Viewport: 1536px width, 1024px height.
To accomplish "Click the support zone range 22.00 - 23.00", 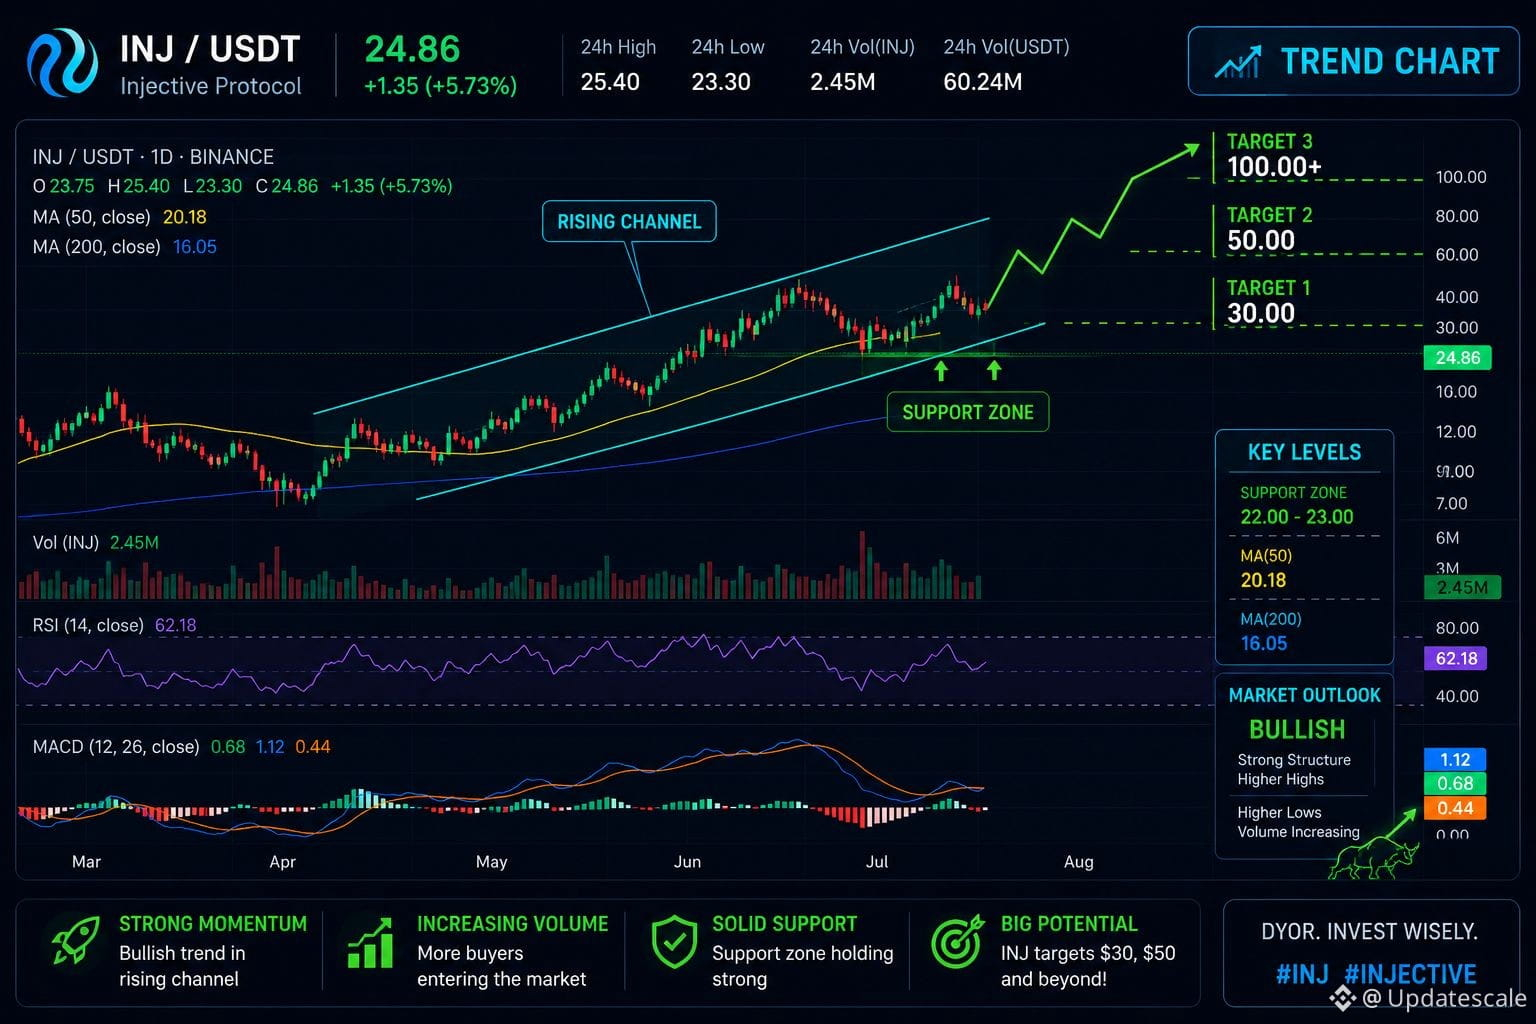I will point(1296,517).
